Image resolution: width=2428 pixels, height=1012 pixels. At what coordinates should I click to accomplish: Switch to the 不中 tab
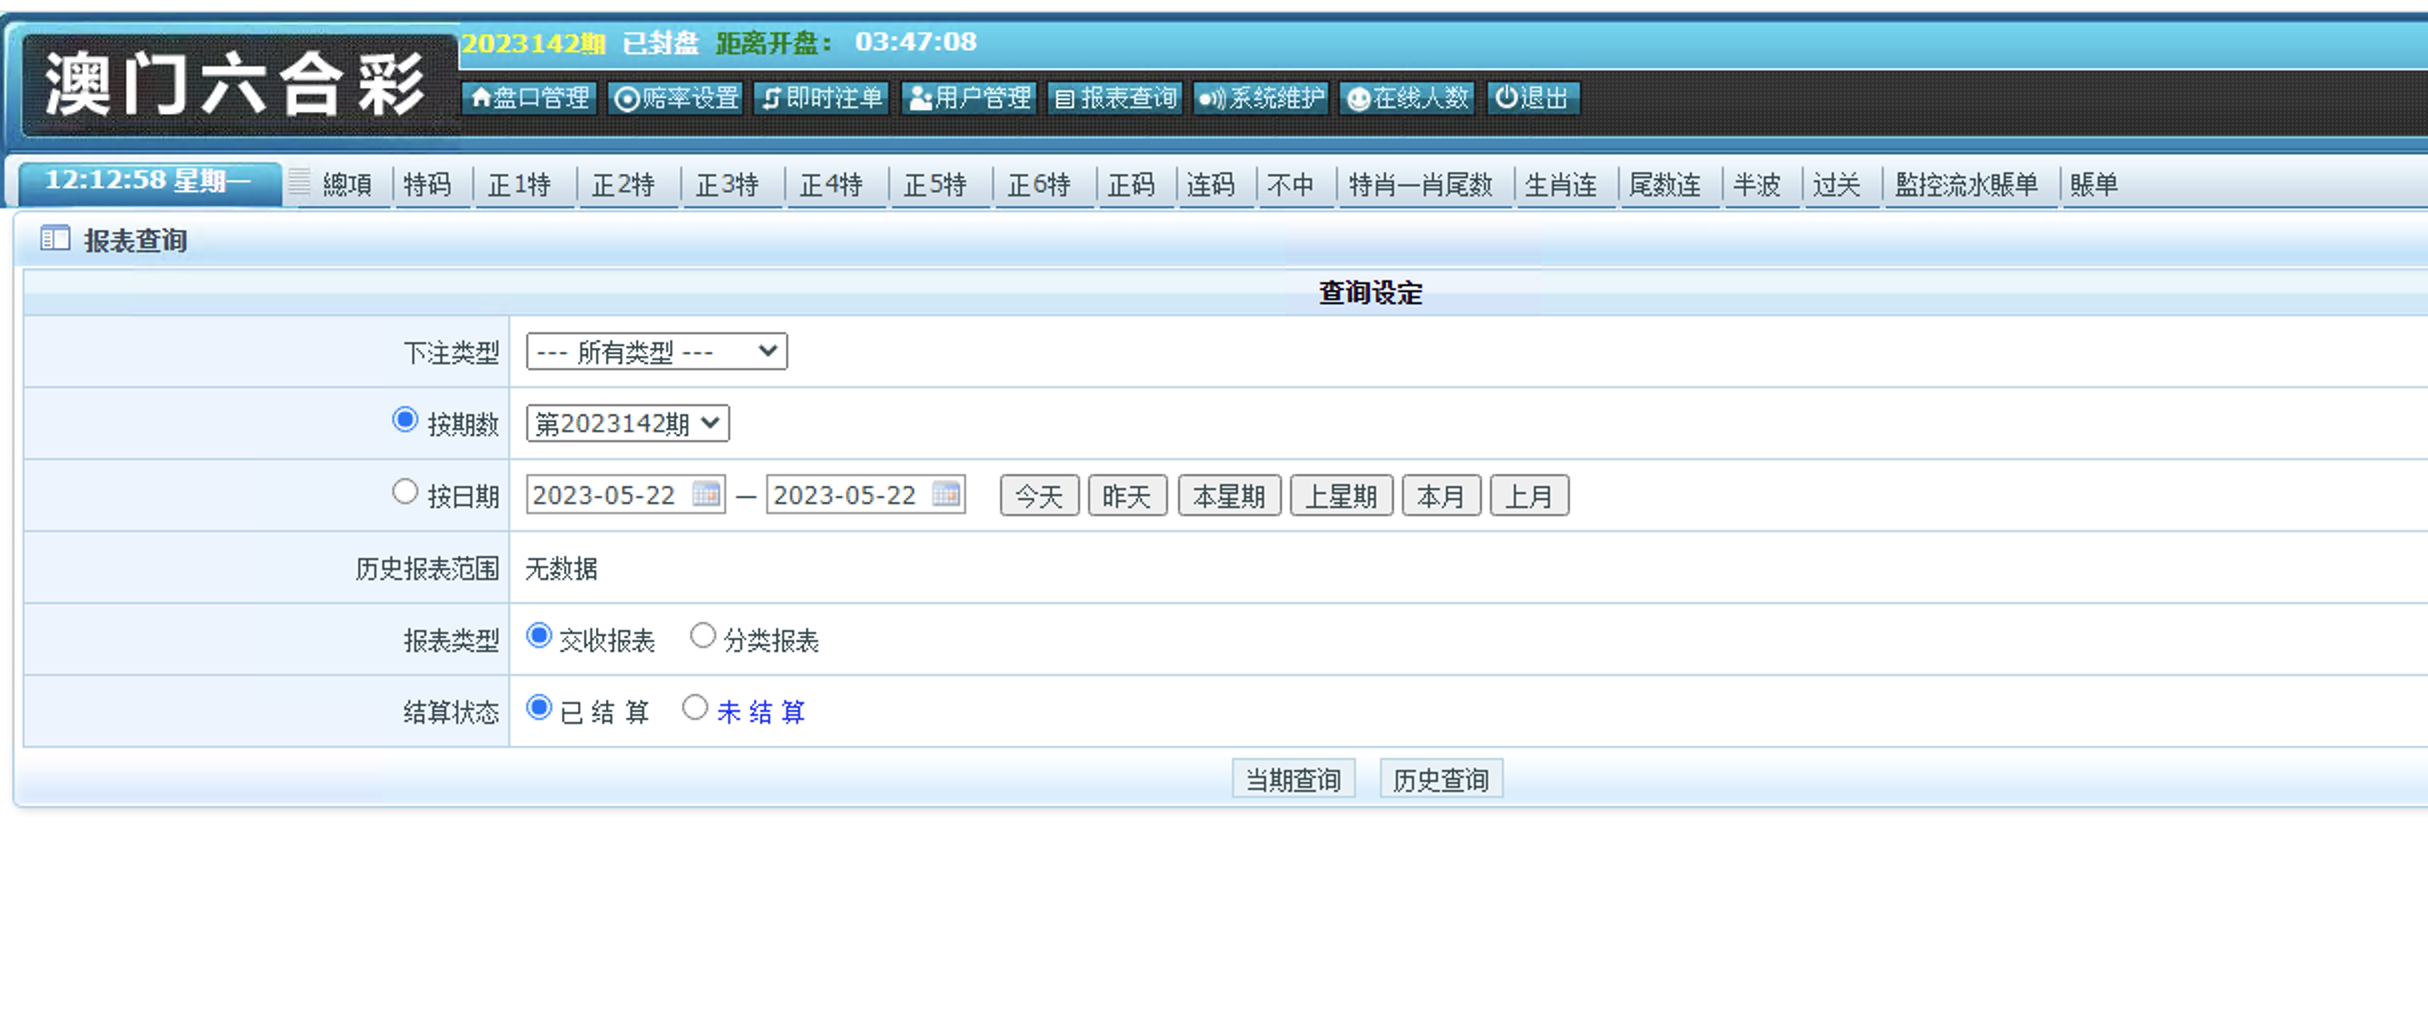click(1291, 185)
